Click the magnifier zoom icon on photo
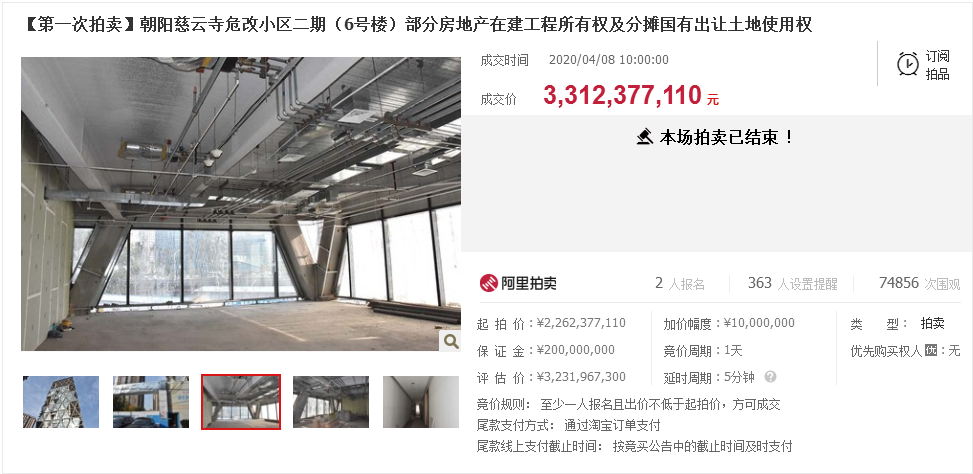 tap(451, 341)
